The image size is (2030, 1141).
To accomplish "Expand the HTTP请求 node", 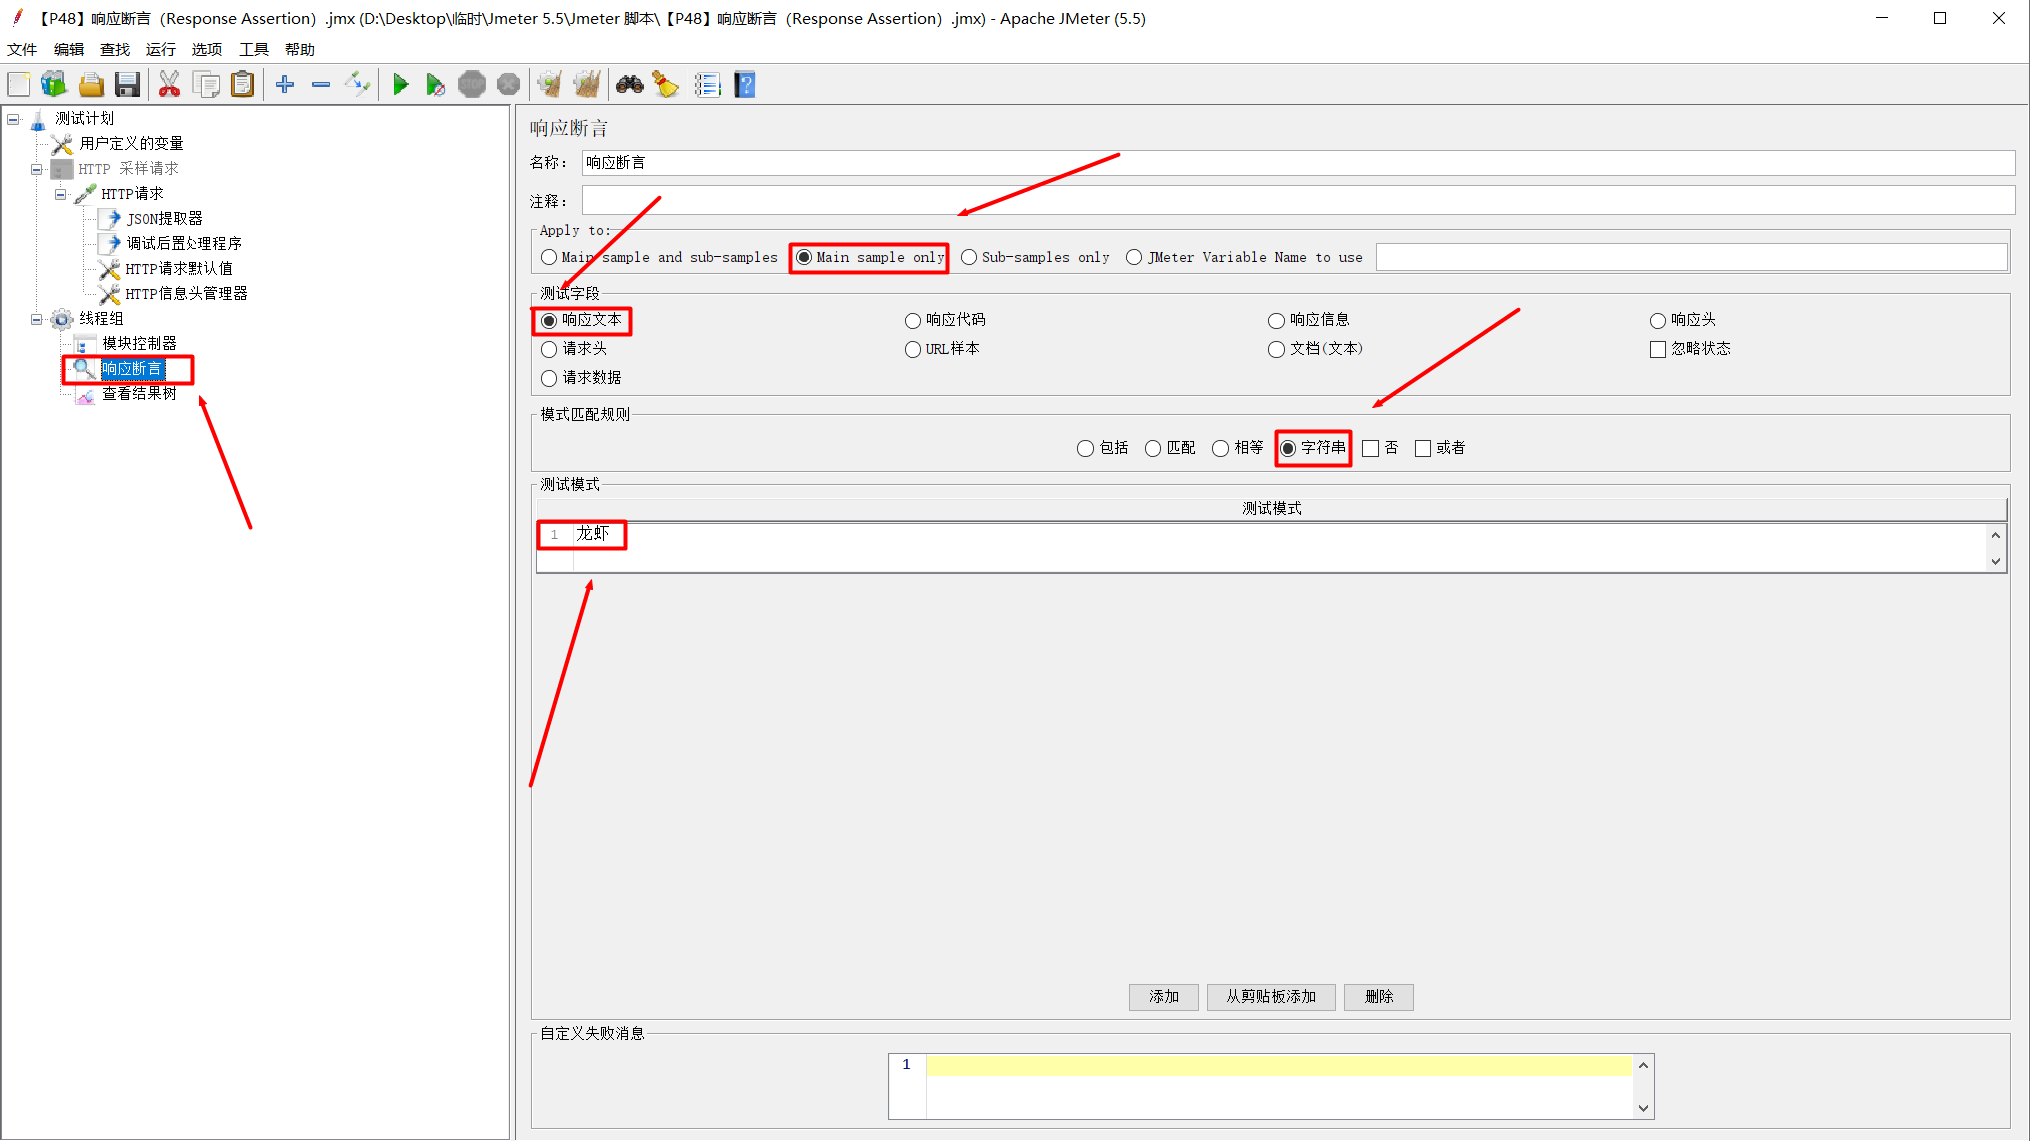I will (x=60, y=192).
